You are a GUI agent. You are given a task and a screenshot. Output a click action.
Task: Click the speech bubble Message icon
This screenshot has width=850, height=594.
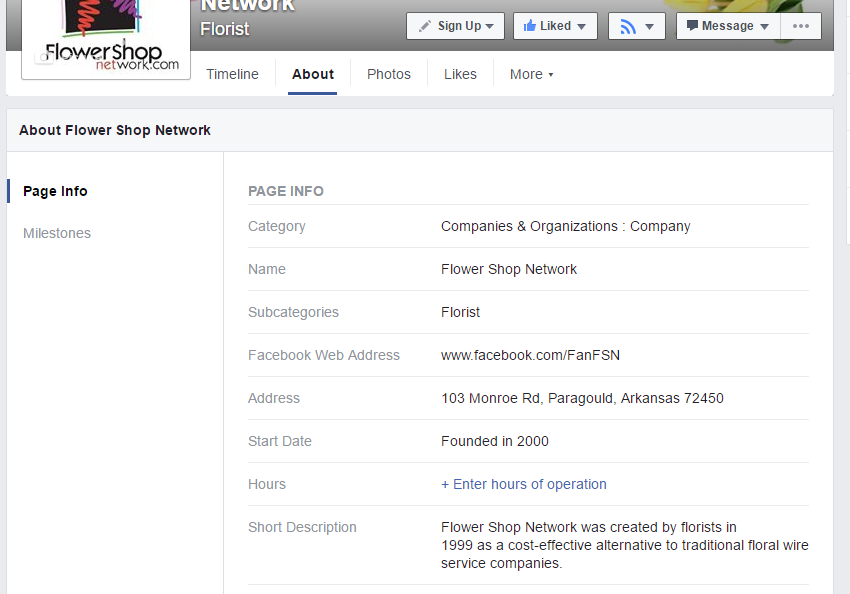tap(692, 25)
